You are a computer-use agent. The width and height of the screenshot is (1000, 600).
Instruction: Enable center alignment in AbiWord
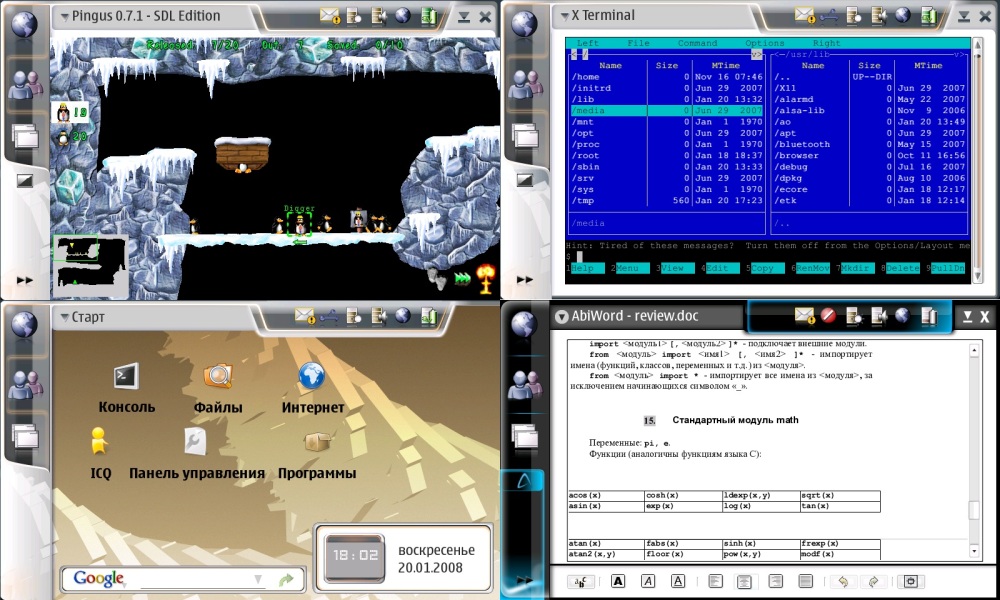[744, 582]
